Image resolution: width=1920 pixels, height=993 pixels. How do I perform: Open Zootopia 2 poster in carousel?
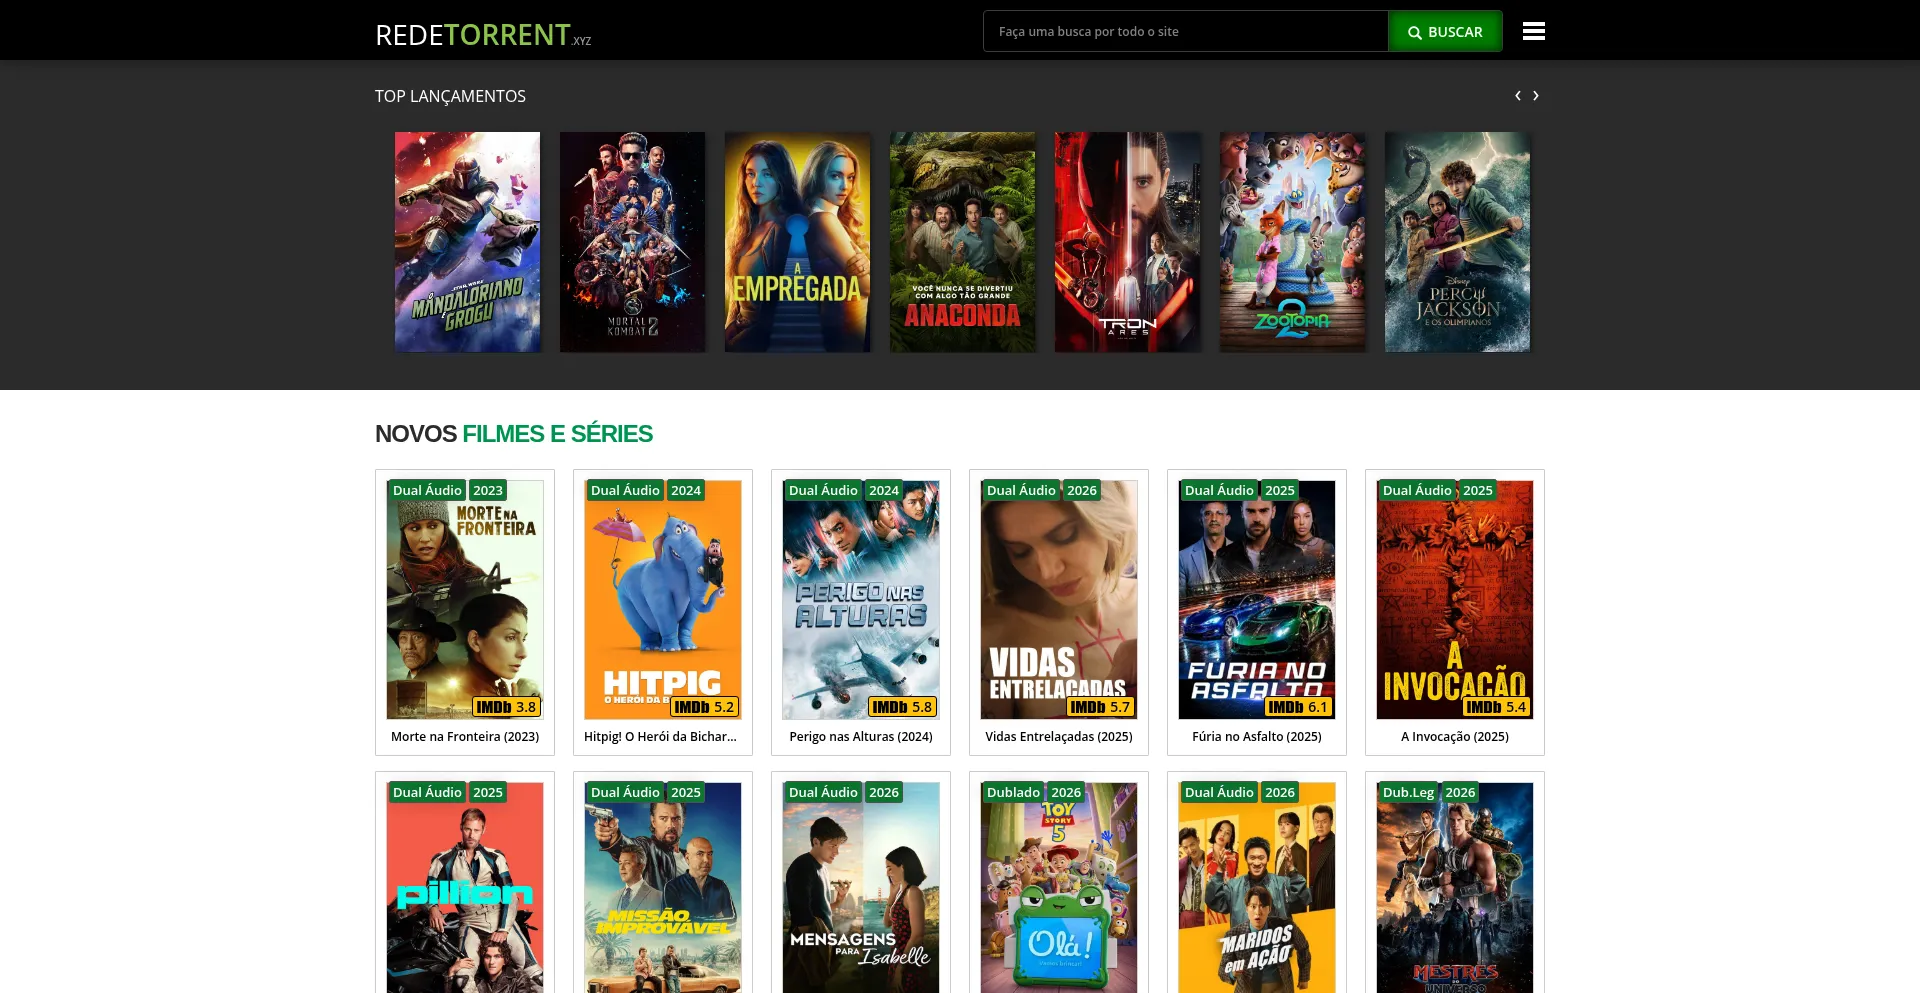coord(1292,242)
